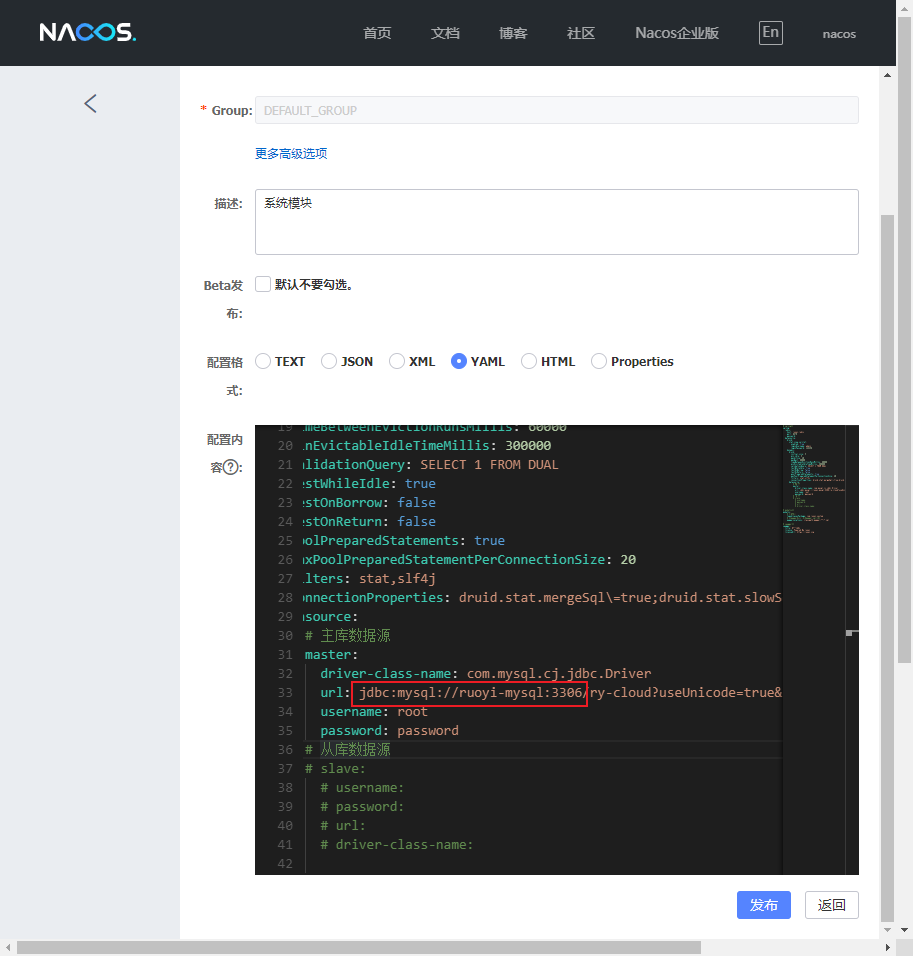913x956 pixels.
Task: Click the 返回 button
Action: (x=831, y=905)
